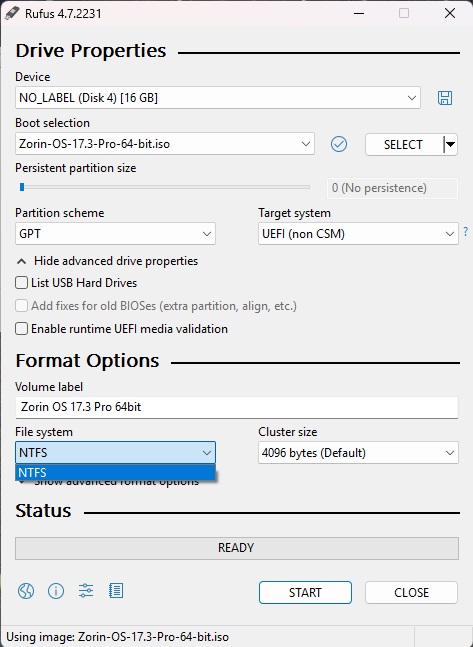This screenshot has width=473, height=647.
Task: Click the save disk image icon
Action: coord(445,98)
